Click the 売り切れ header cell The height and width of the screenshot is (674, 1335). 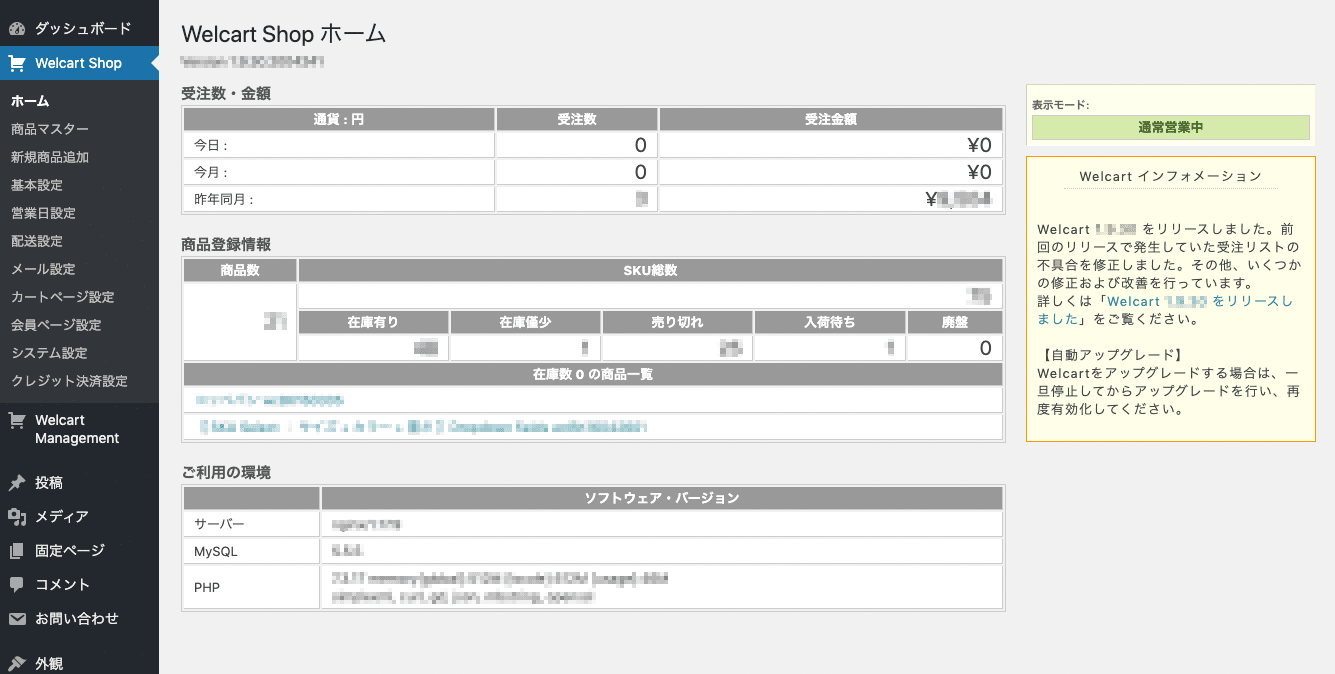coord(677,322)
